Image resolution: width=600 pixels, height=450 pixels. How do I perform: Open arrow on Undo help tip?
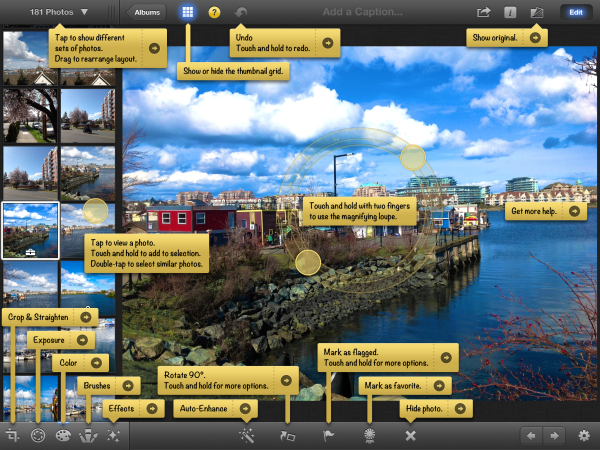[x=328, y=42]
